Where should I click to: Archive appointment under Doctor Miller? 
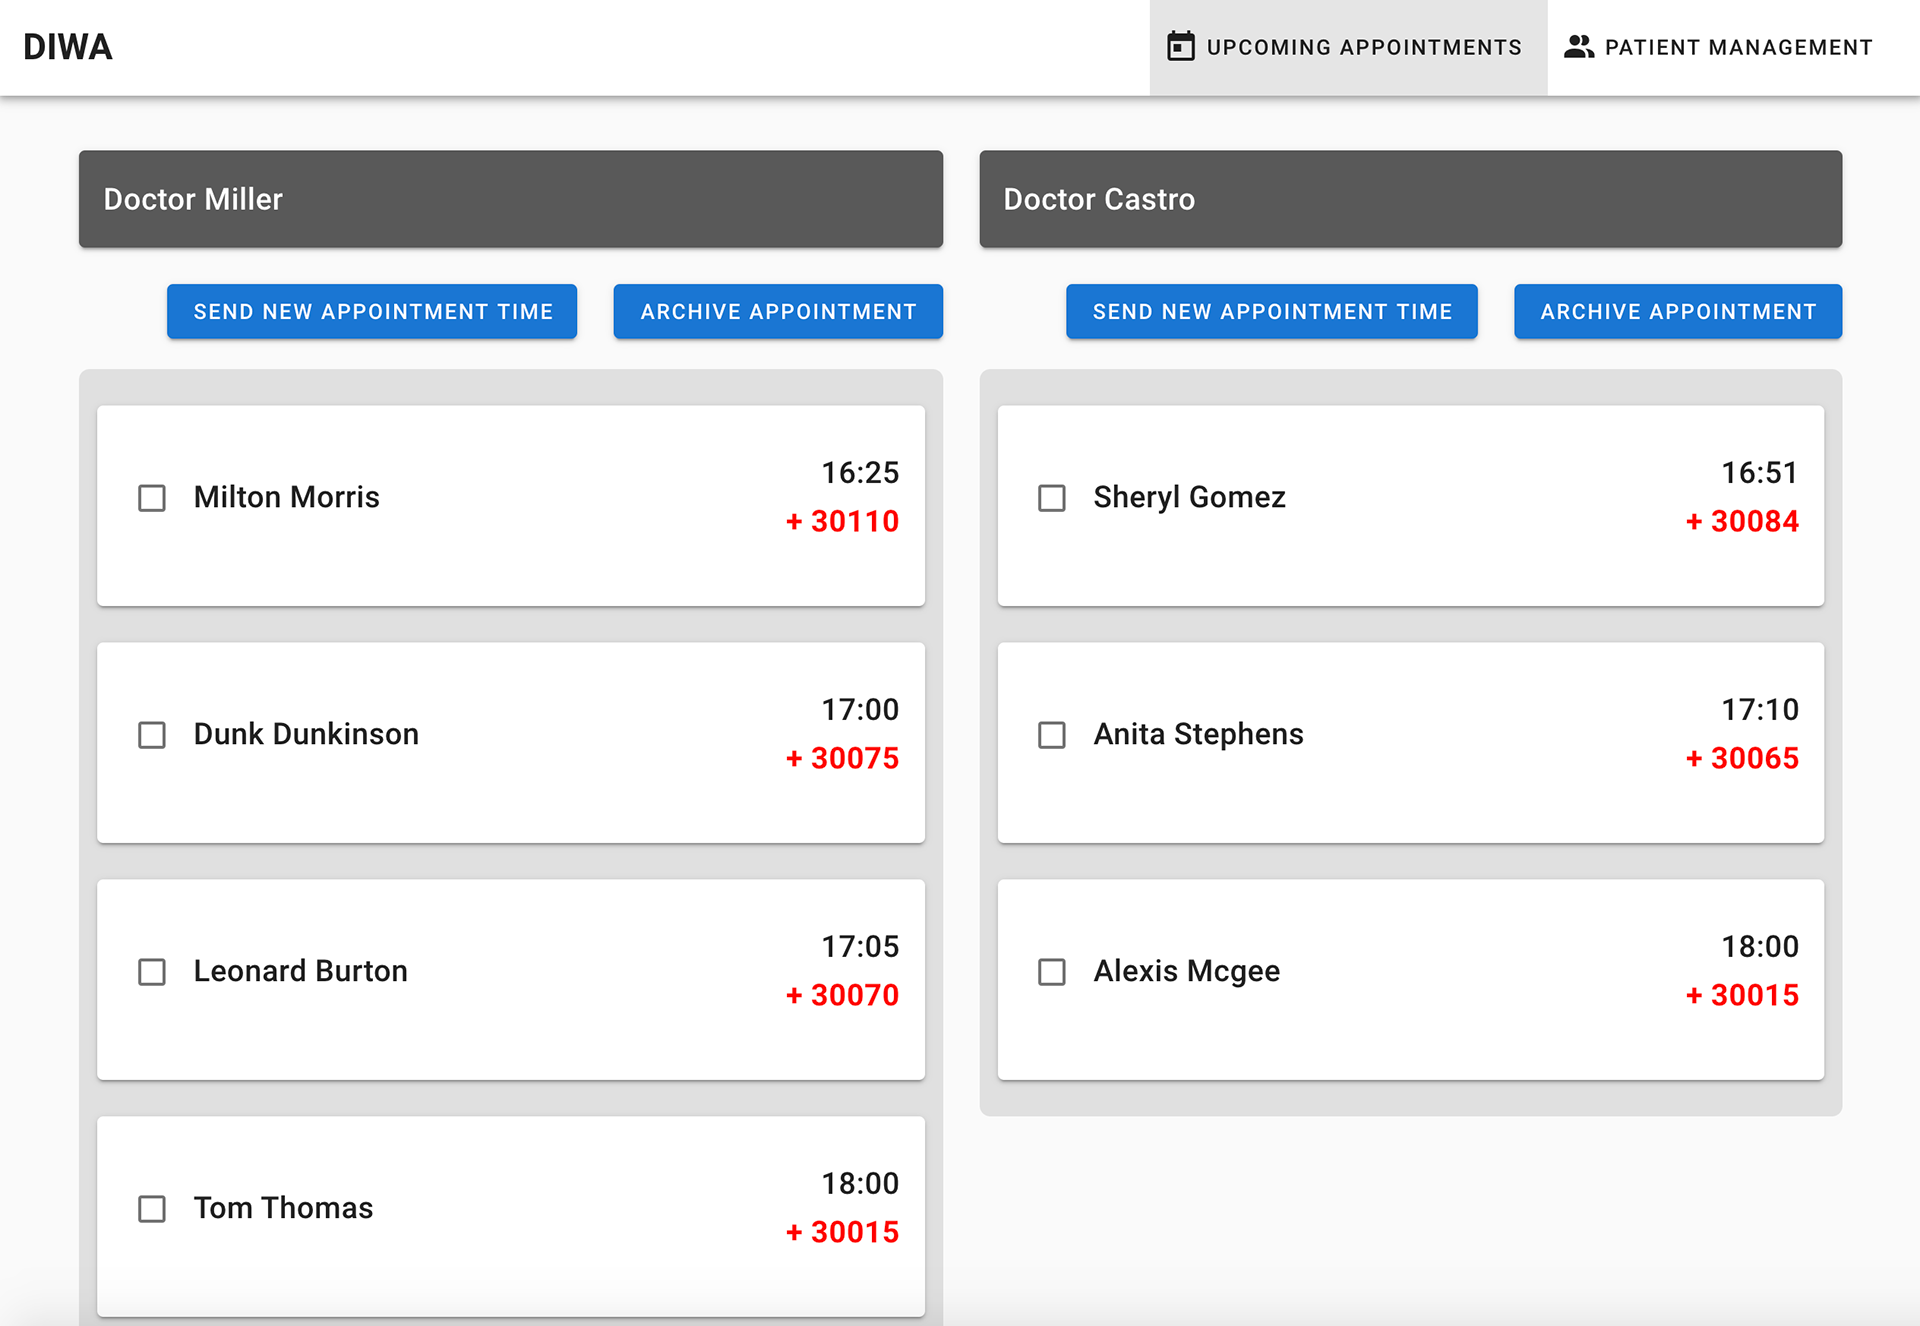click(x=778, y=311)
